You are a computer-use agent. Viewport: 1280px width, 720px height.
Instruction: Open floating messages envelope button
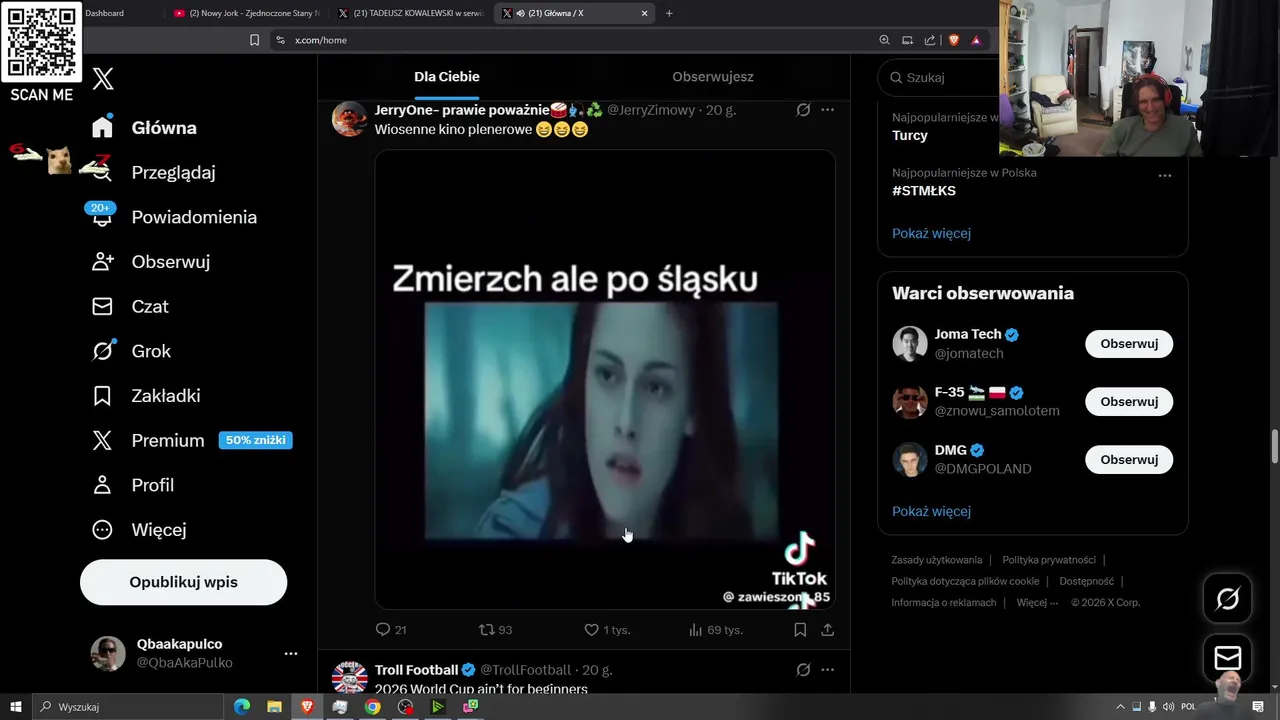tap(1227, 657)
